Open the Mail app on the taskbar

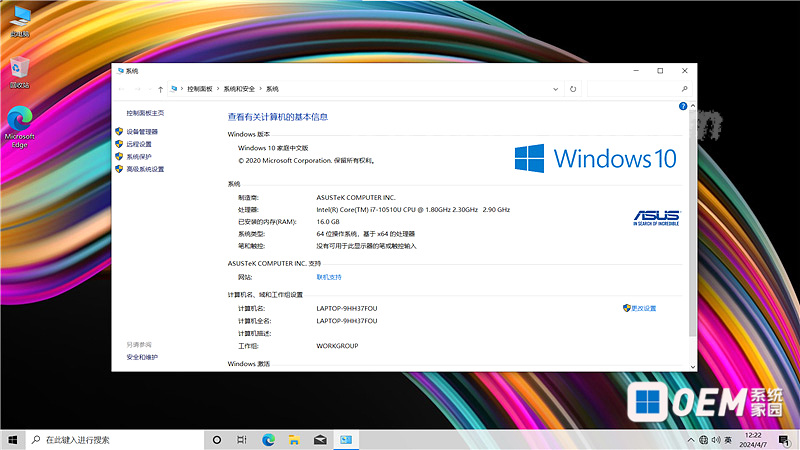[320, 440]
